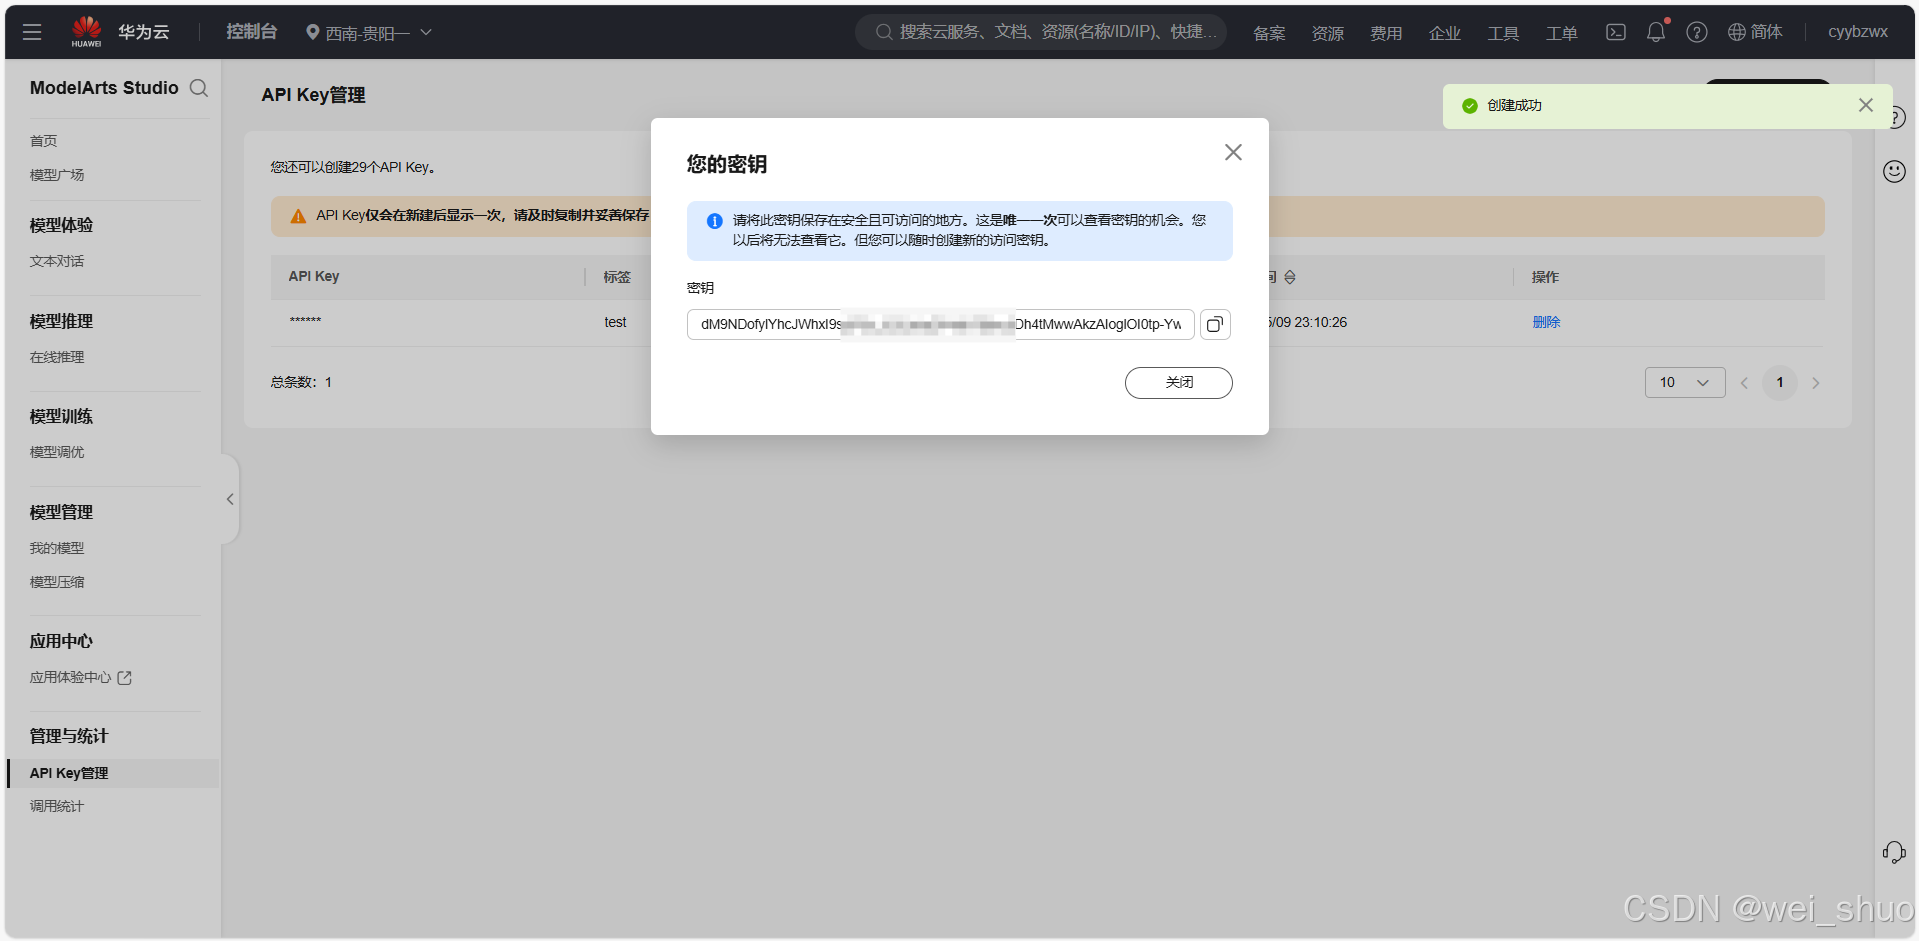
Task: Open the 控制台 console link
Action: (x=251, y=32)
